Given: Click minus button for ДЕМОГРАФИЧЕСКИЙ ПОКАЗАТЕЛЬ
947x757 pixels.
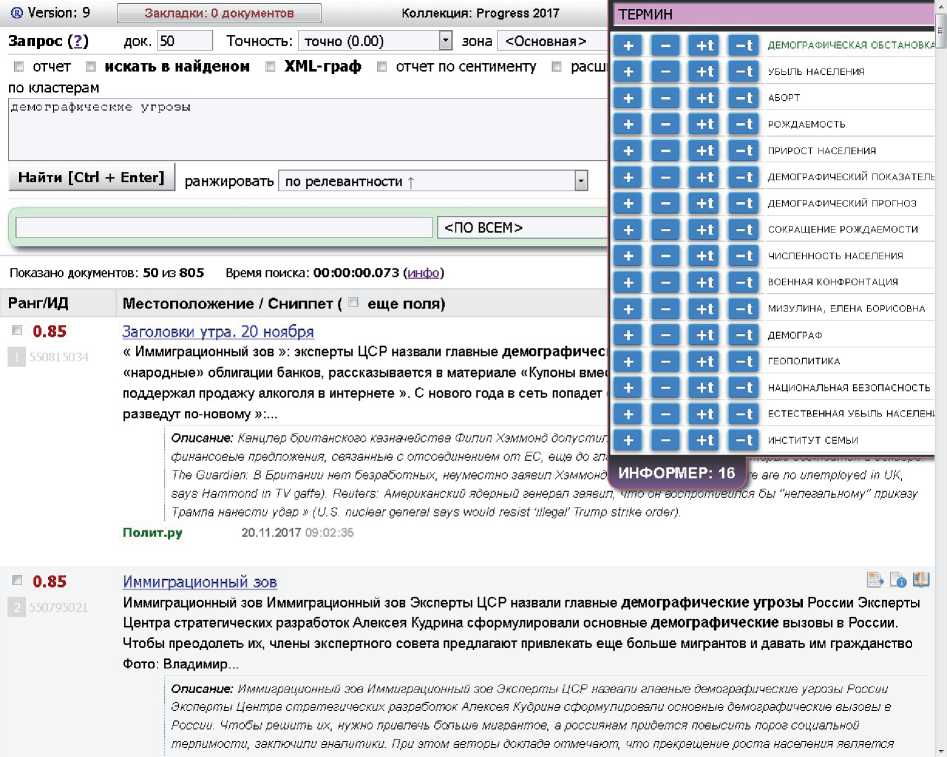Looking at the screenshot, I should [666, 177].
